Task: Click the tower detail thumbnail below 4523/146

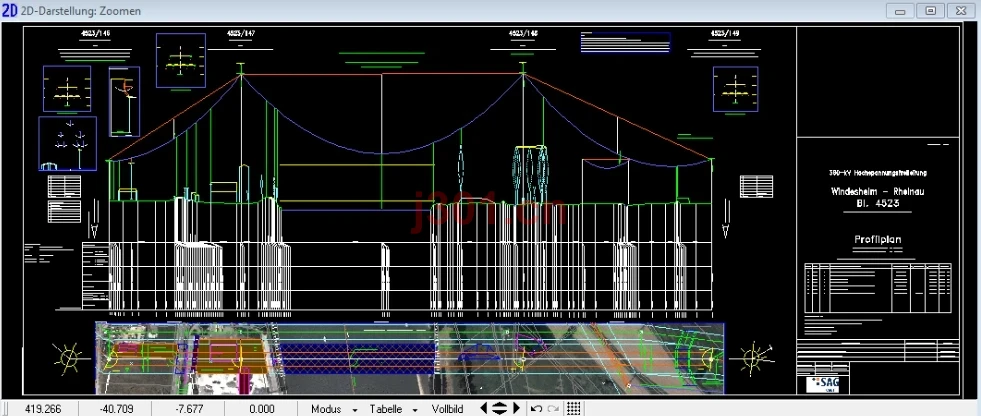Action: tap(67, 89)
